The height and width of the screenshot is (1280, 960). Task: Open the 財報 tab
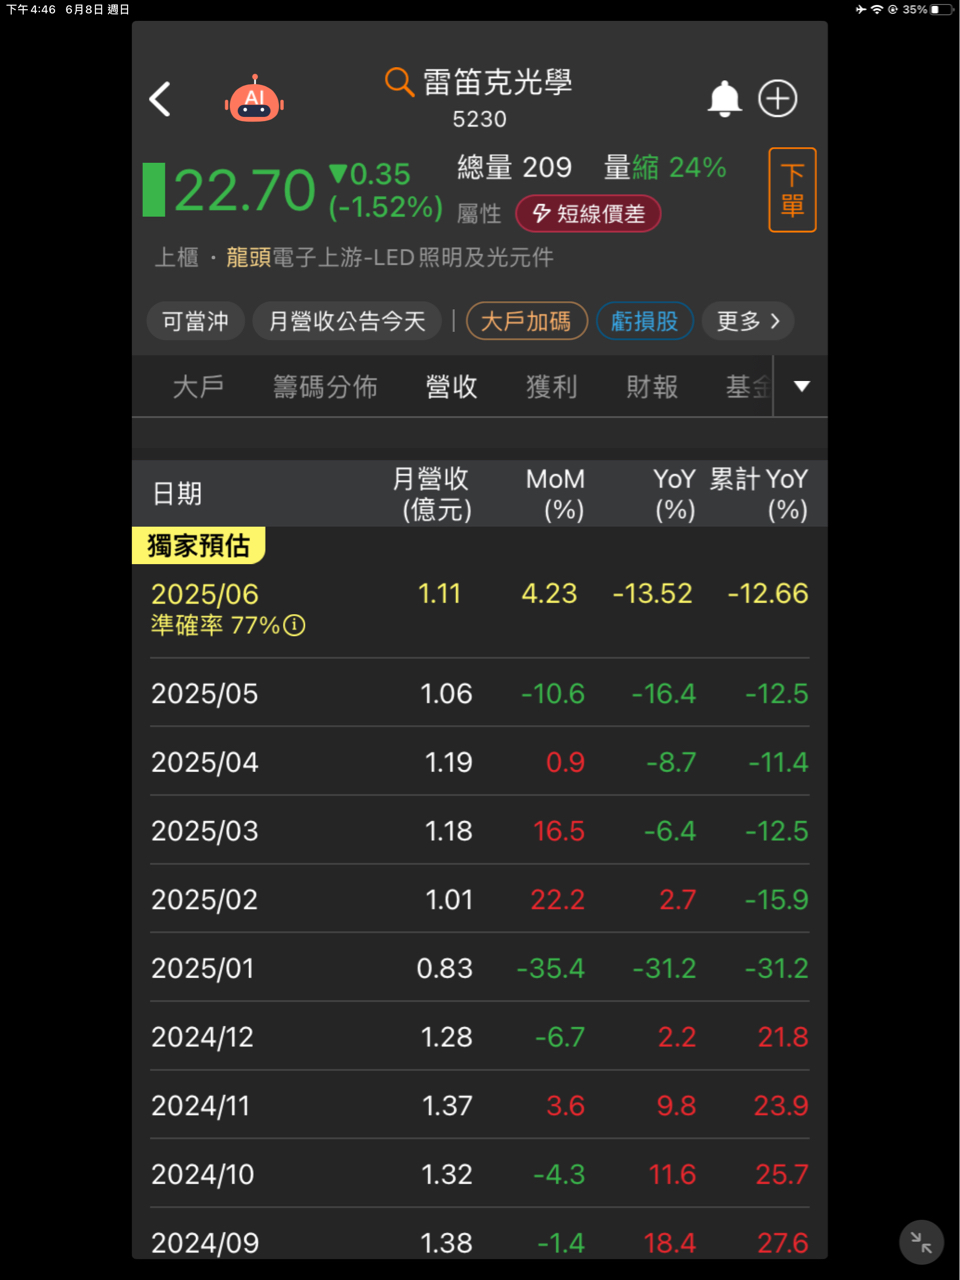pyautogui.click(x=652, y=387)
